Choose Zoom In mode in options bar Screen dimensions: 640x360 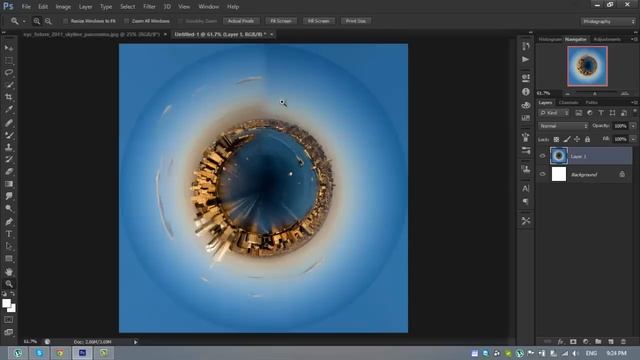click(37, 21)
